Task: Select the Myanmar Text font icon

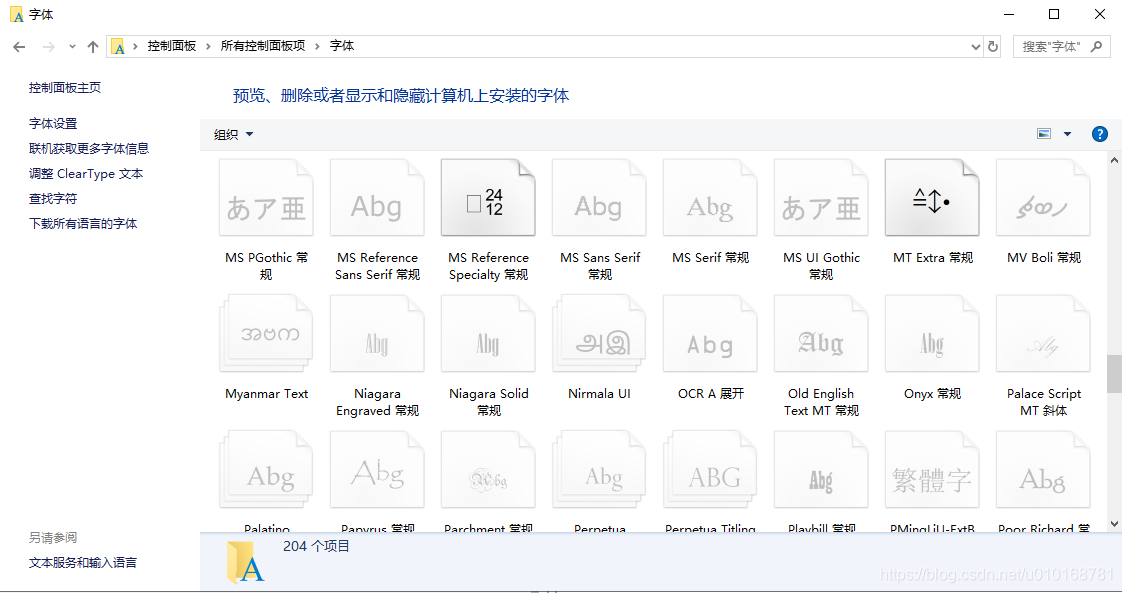Action: click(266, 334)
